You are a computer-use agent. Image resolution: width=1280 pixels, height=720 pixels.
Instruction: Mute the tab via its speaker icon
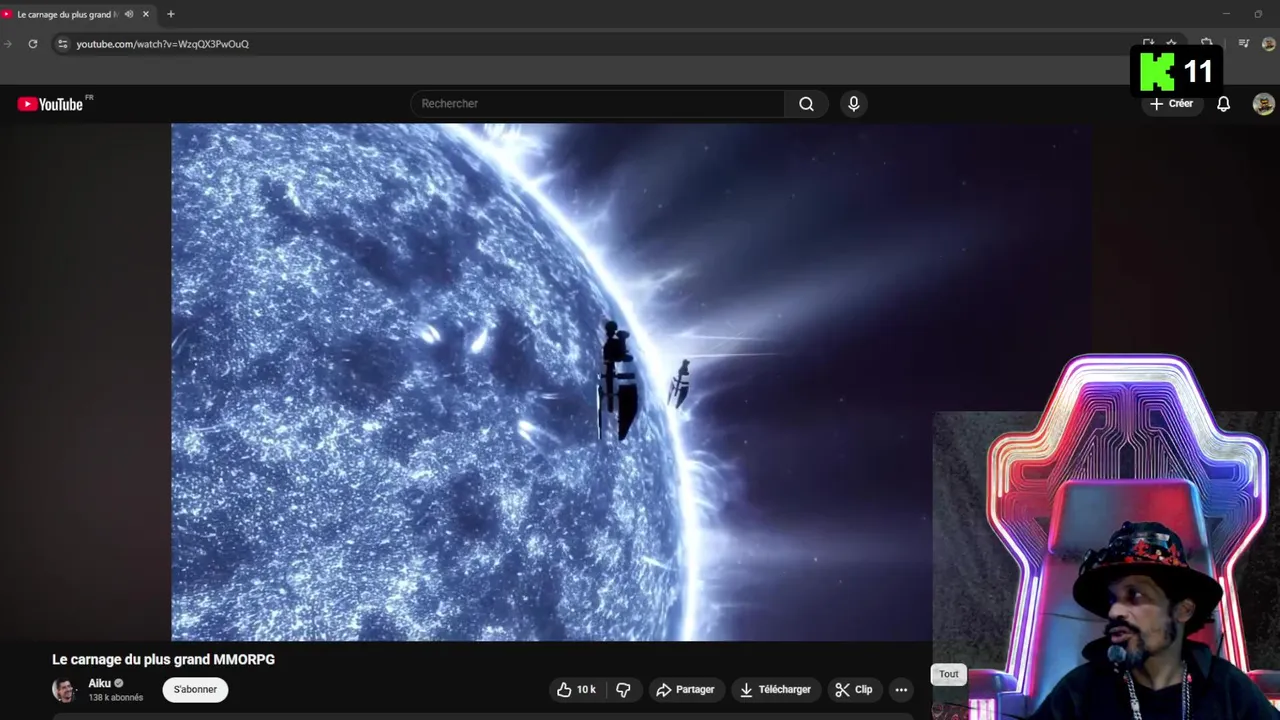coord(129,14)
